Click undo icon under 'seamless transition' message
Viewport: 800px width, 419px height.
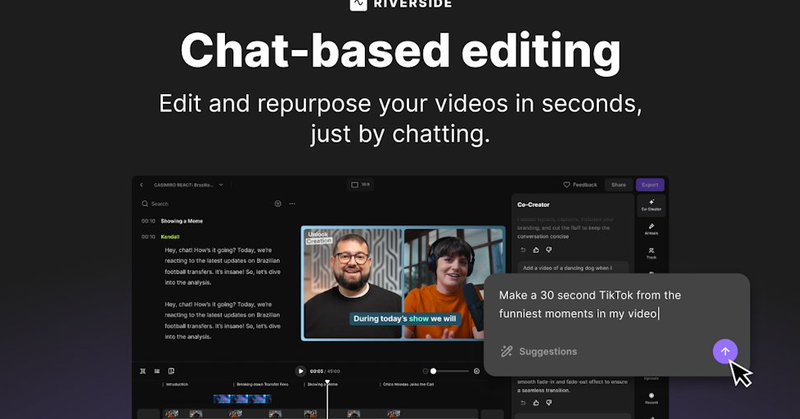point(523,403)
